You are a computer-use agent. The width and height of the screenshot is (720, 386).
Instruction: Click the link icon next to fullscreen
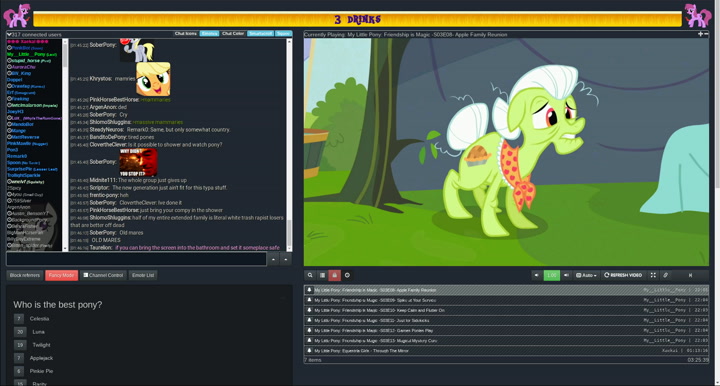click(665, 275)
